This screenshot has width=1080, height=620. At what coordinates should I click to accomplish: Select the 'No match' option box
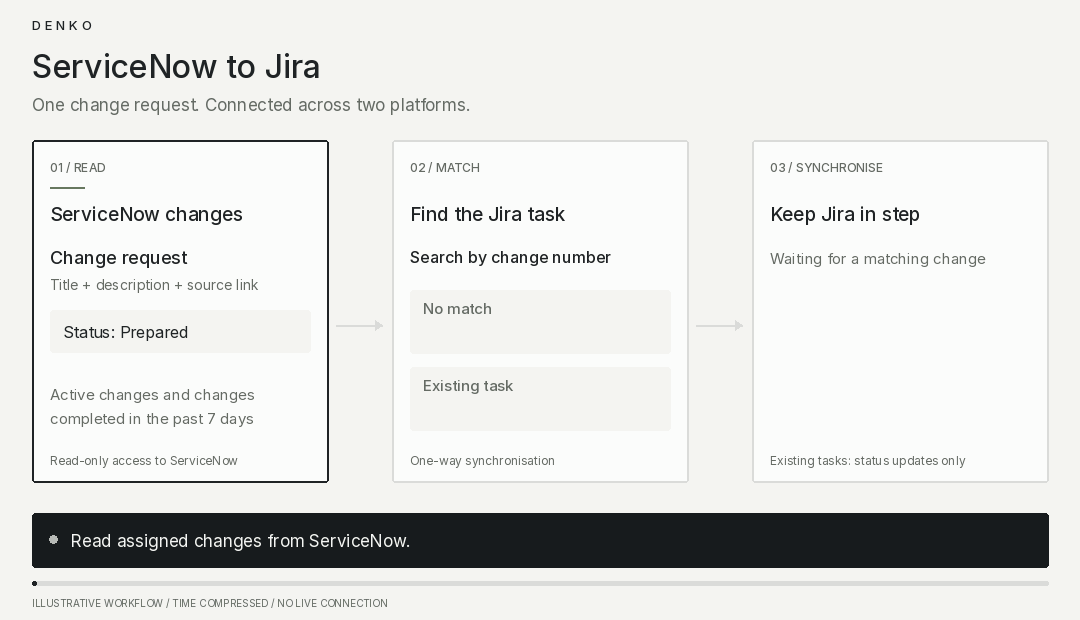[x=541, y=322]
